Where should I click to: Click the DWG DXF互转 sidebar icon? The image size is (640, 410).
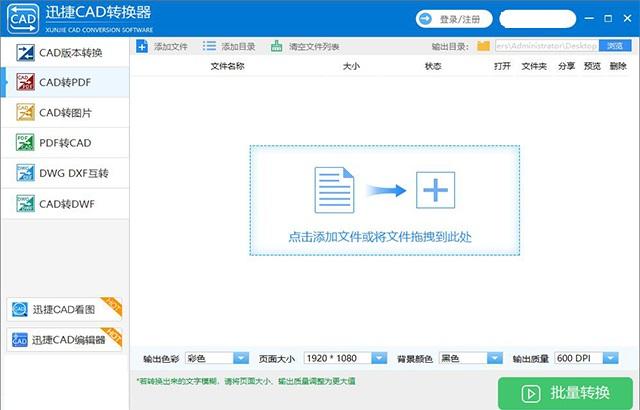coord(25,173)
